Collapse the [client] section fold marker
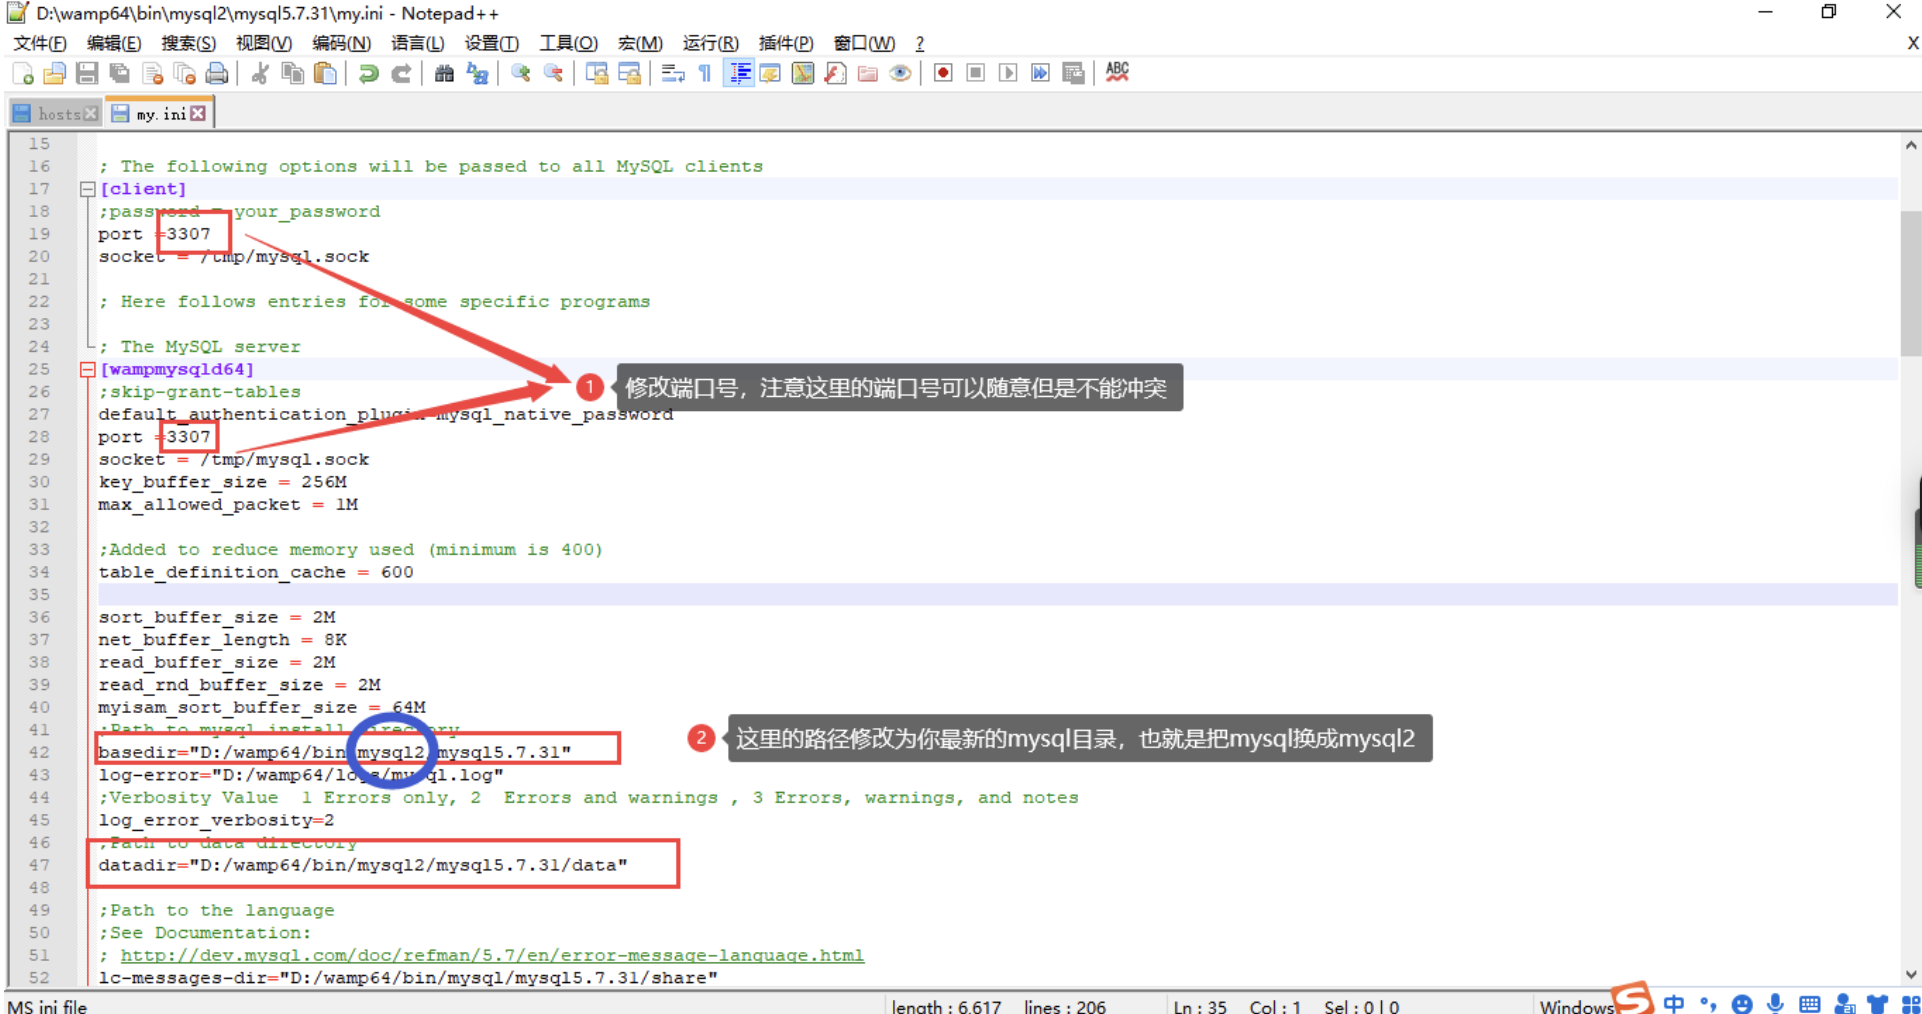The width and height of the screenshot is (1922, 1014). click(87, 189)
